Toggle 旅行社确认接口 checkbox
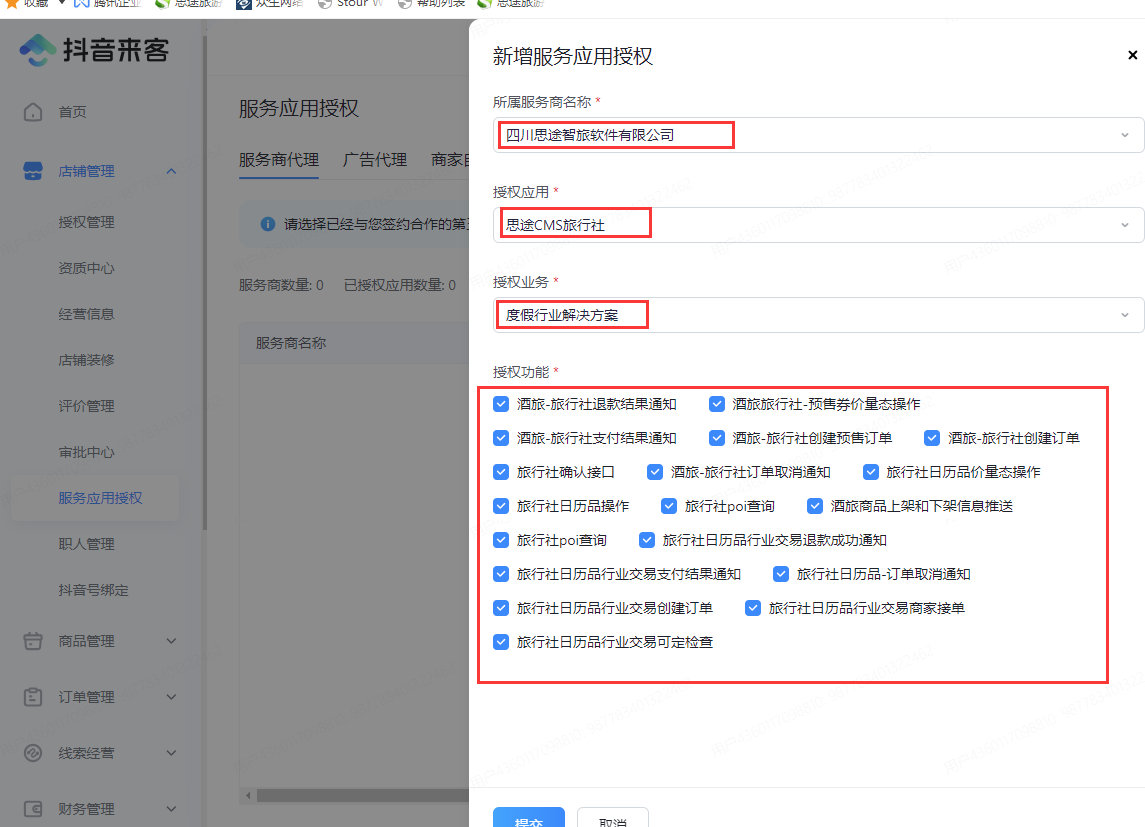The width and height of the screenshot is (1145, 827). [501, 472]
